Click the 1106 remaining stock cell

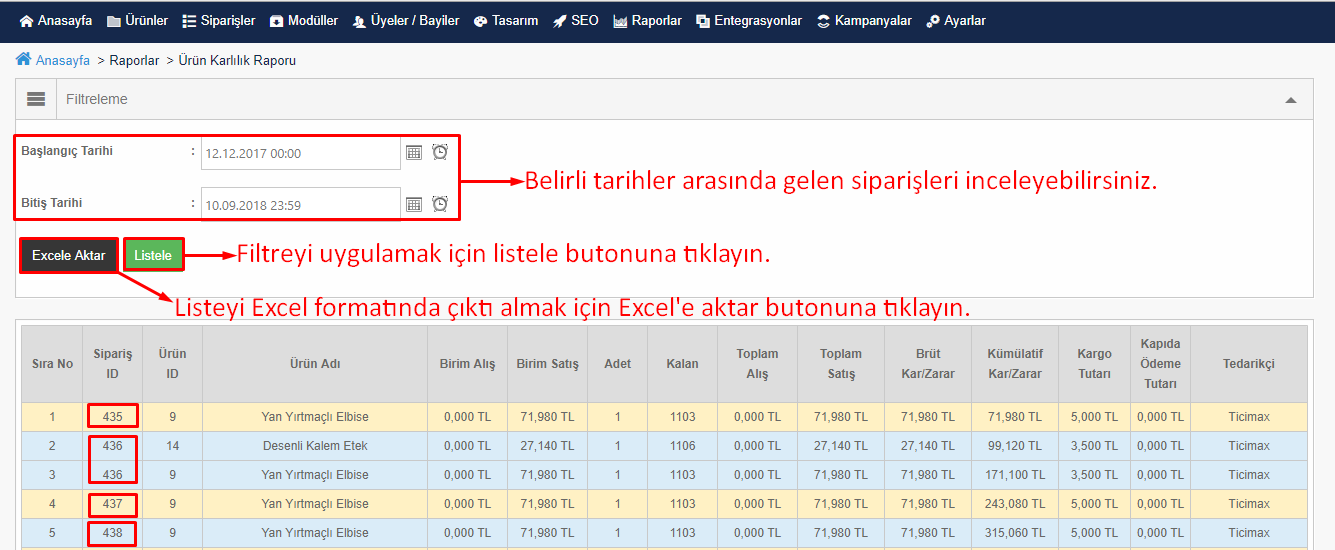683,446
